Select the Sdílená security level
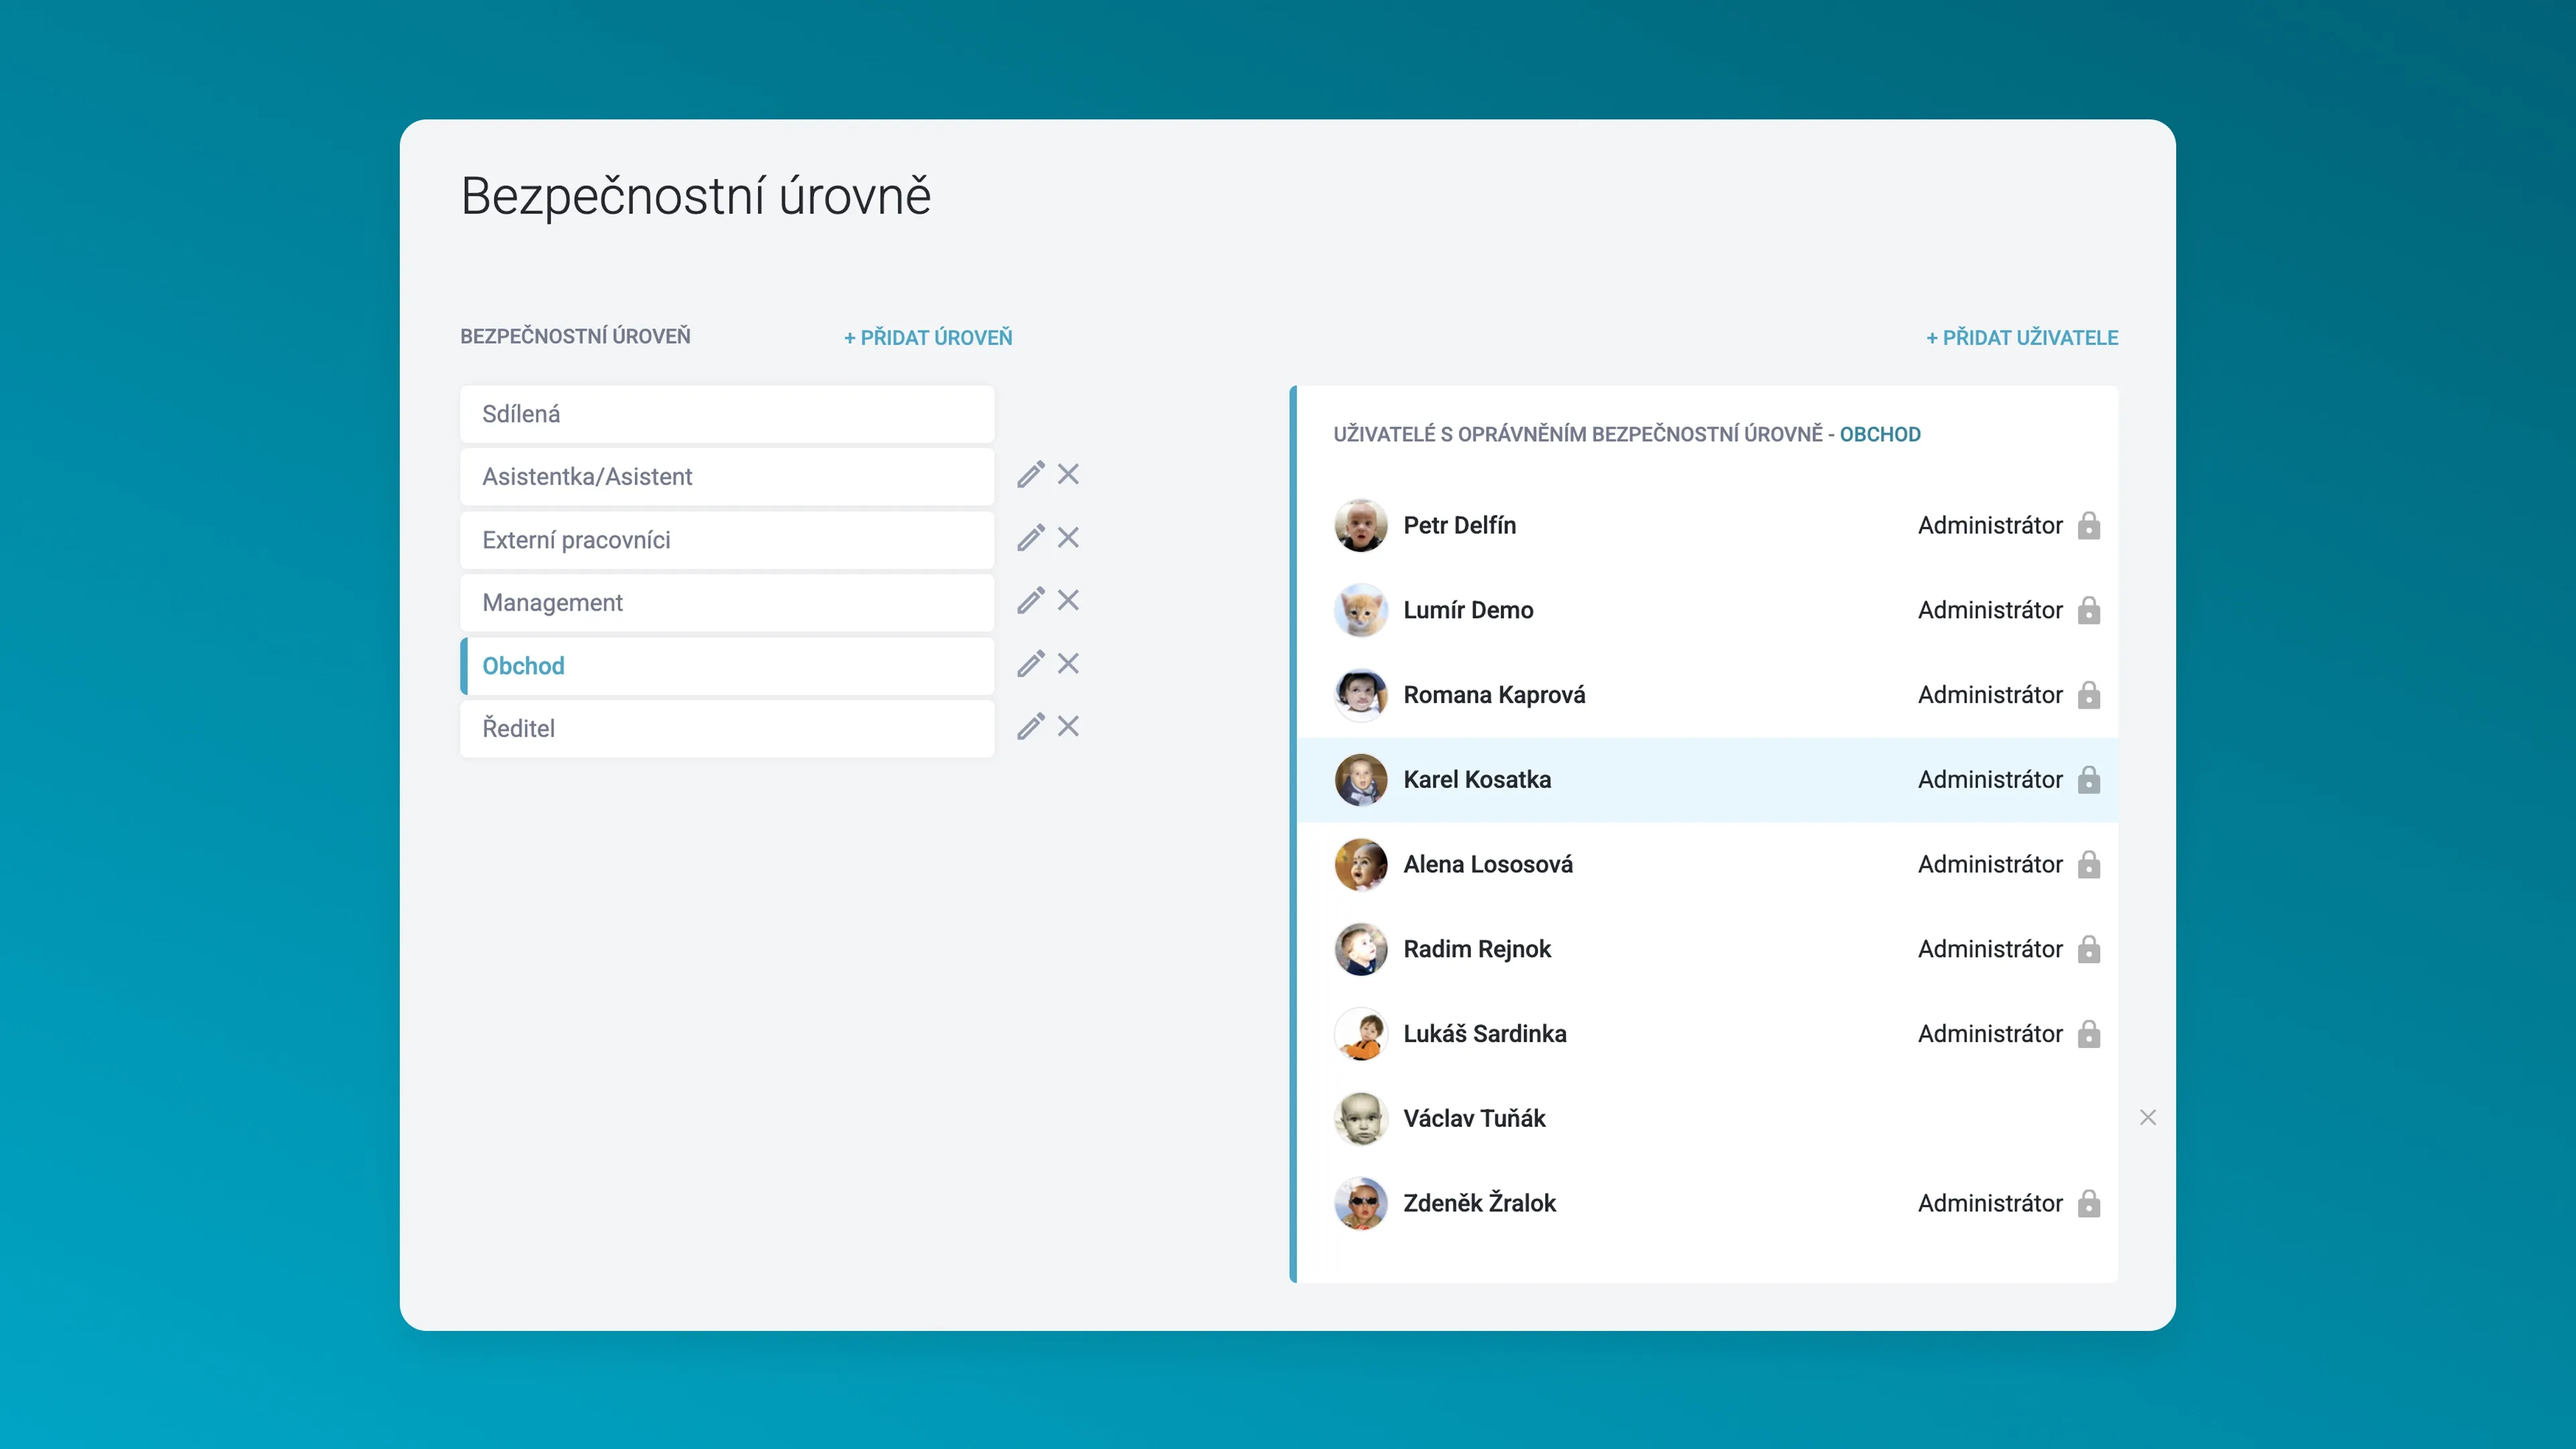The width and height of the screenshot is (2576, 1449). point(727,414)
